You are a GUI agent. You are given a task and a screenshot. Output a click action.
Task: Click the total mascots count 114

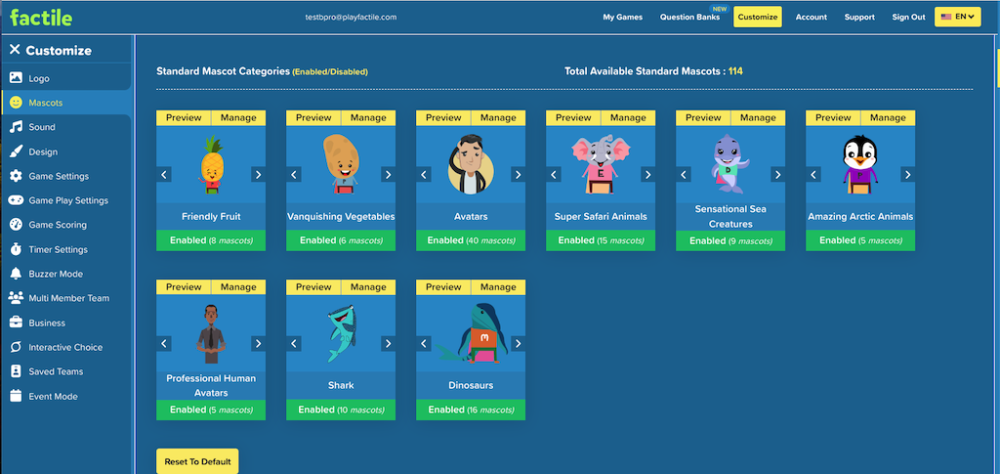[735, 71]
